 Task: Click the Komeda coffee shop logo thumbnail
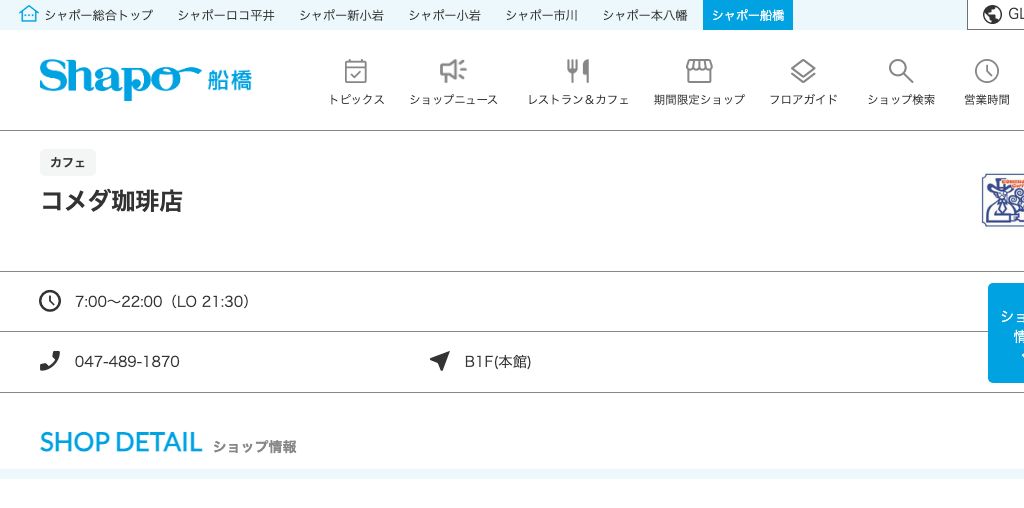tap(1003, 200)
